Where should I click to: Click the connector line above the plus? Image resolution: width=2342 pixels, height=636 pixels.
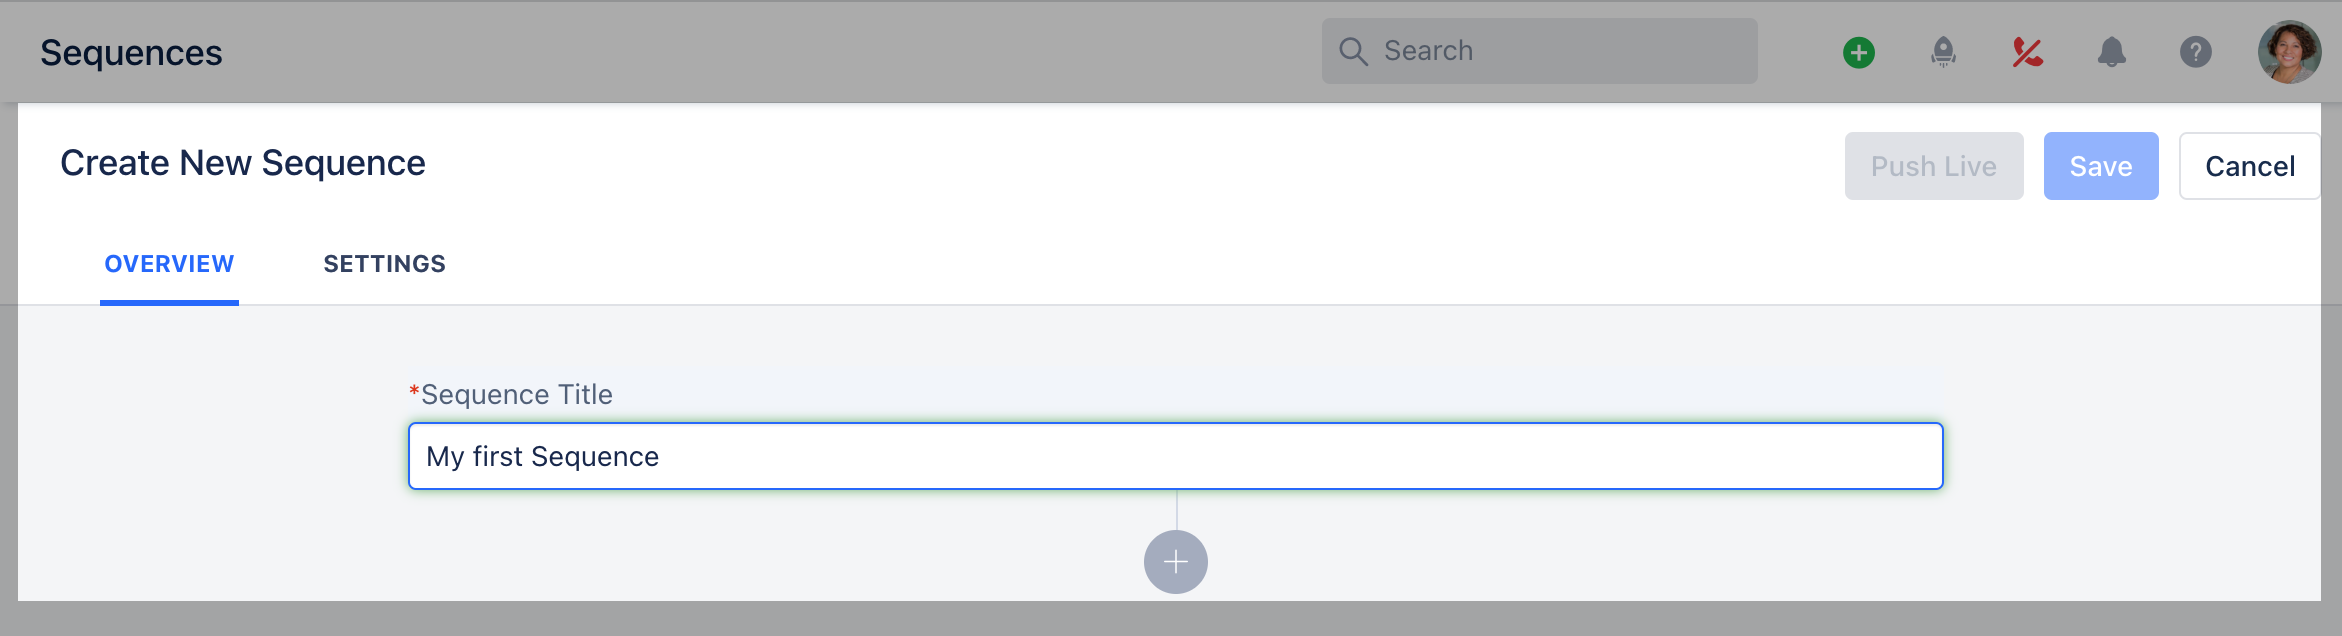coord(1176,510)
